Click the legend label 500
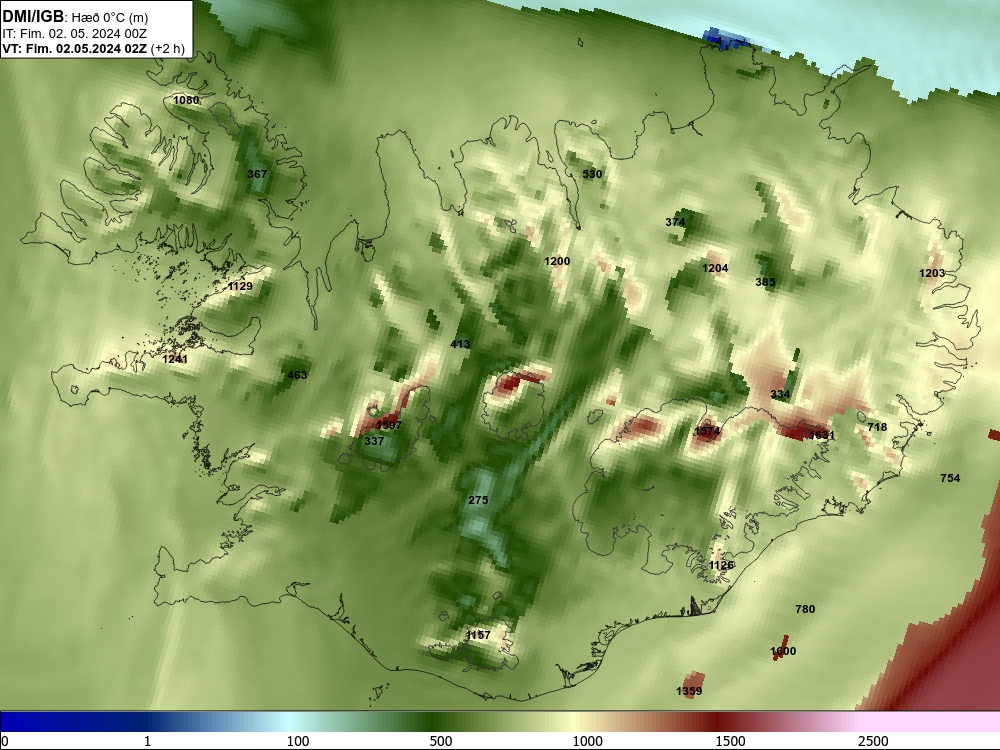 (441, 741)
